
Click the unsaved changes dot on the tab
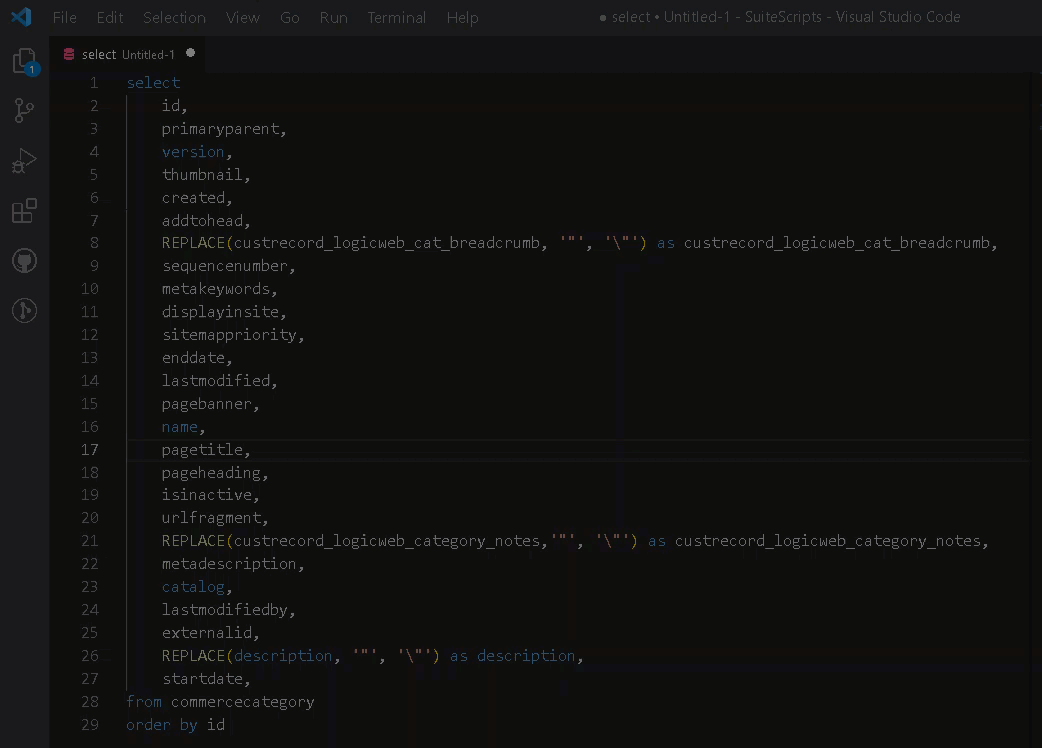point(190,55)
